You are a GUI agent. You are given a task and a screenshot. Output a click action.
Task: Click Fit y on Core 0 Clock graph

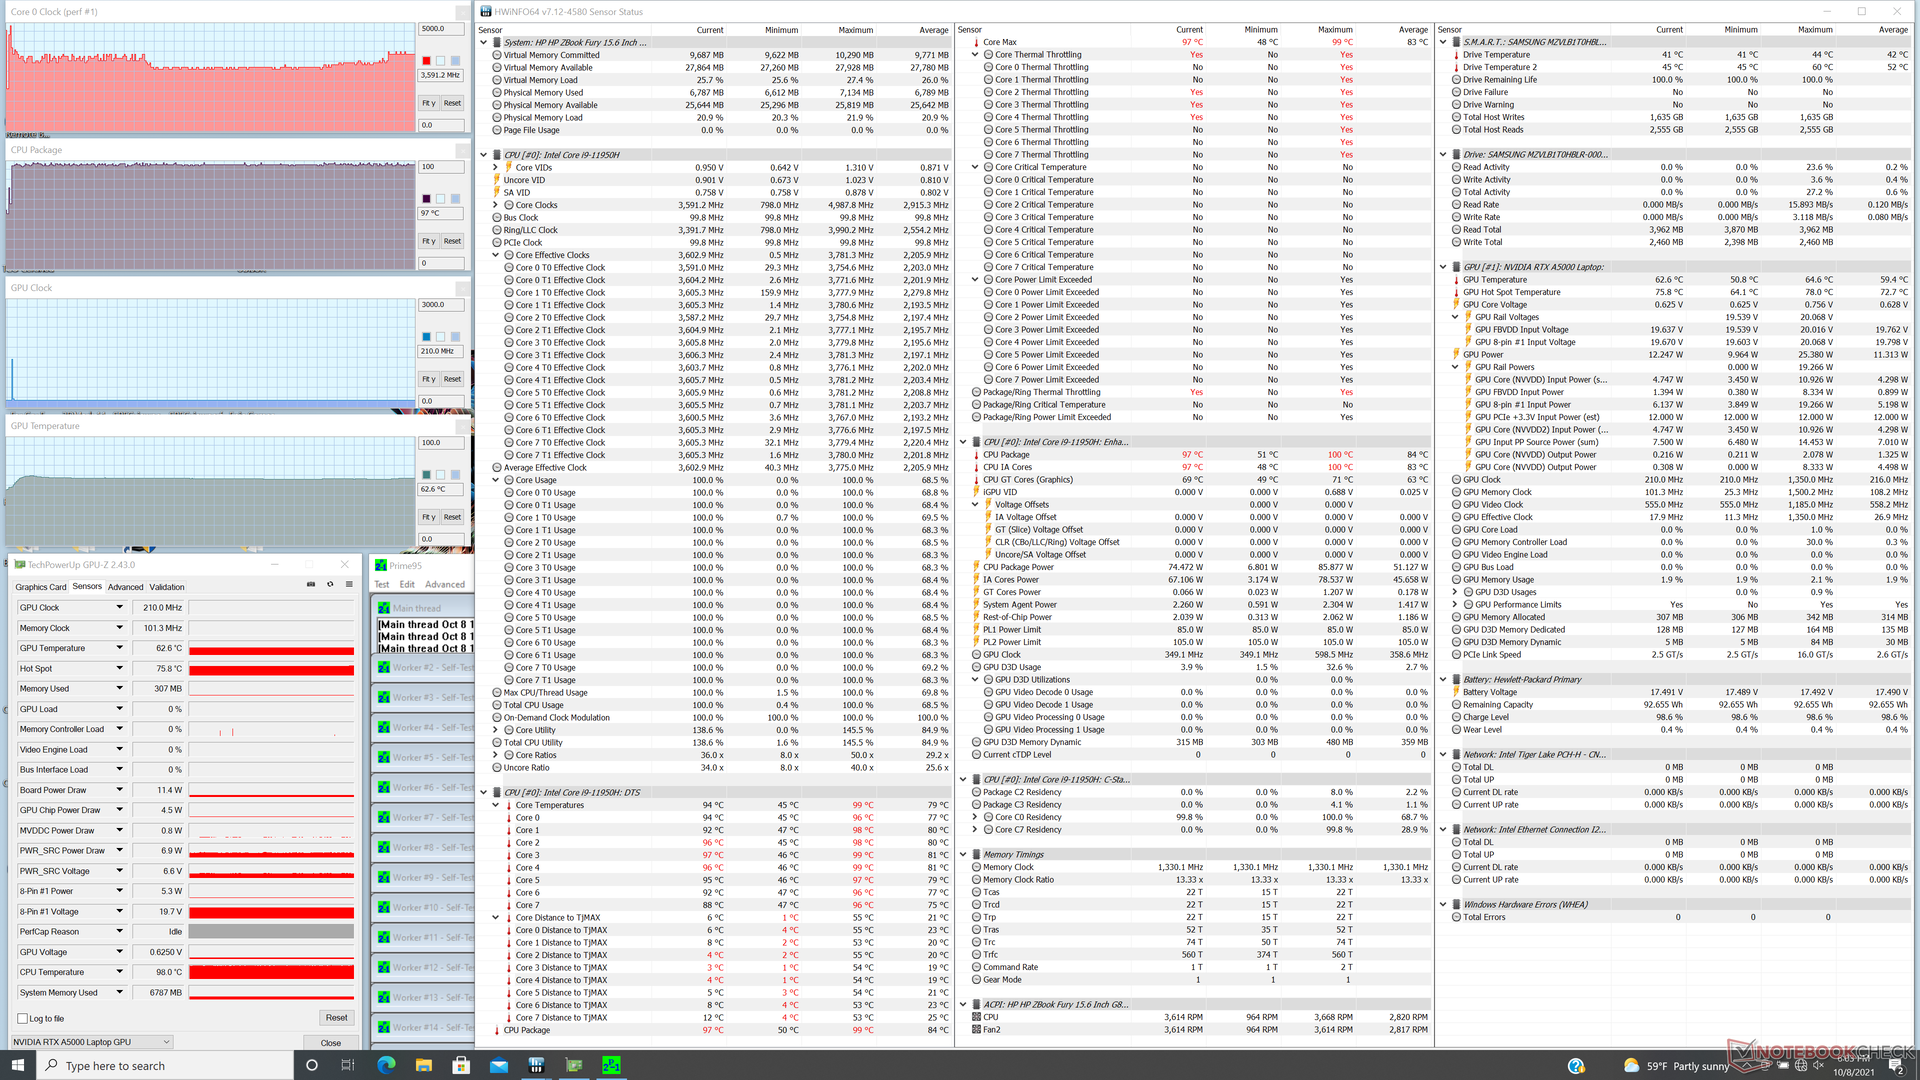coord(428,103)
